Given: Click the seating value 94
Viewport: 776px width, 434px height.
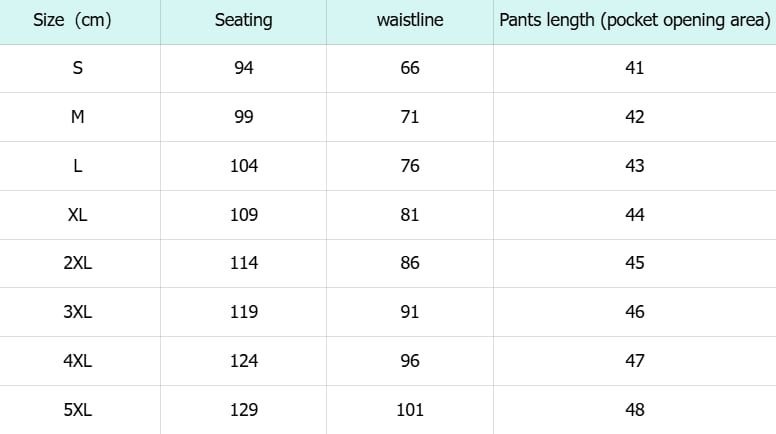Looking at the screenshot, I should (243, 68).
